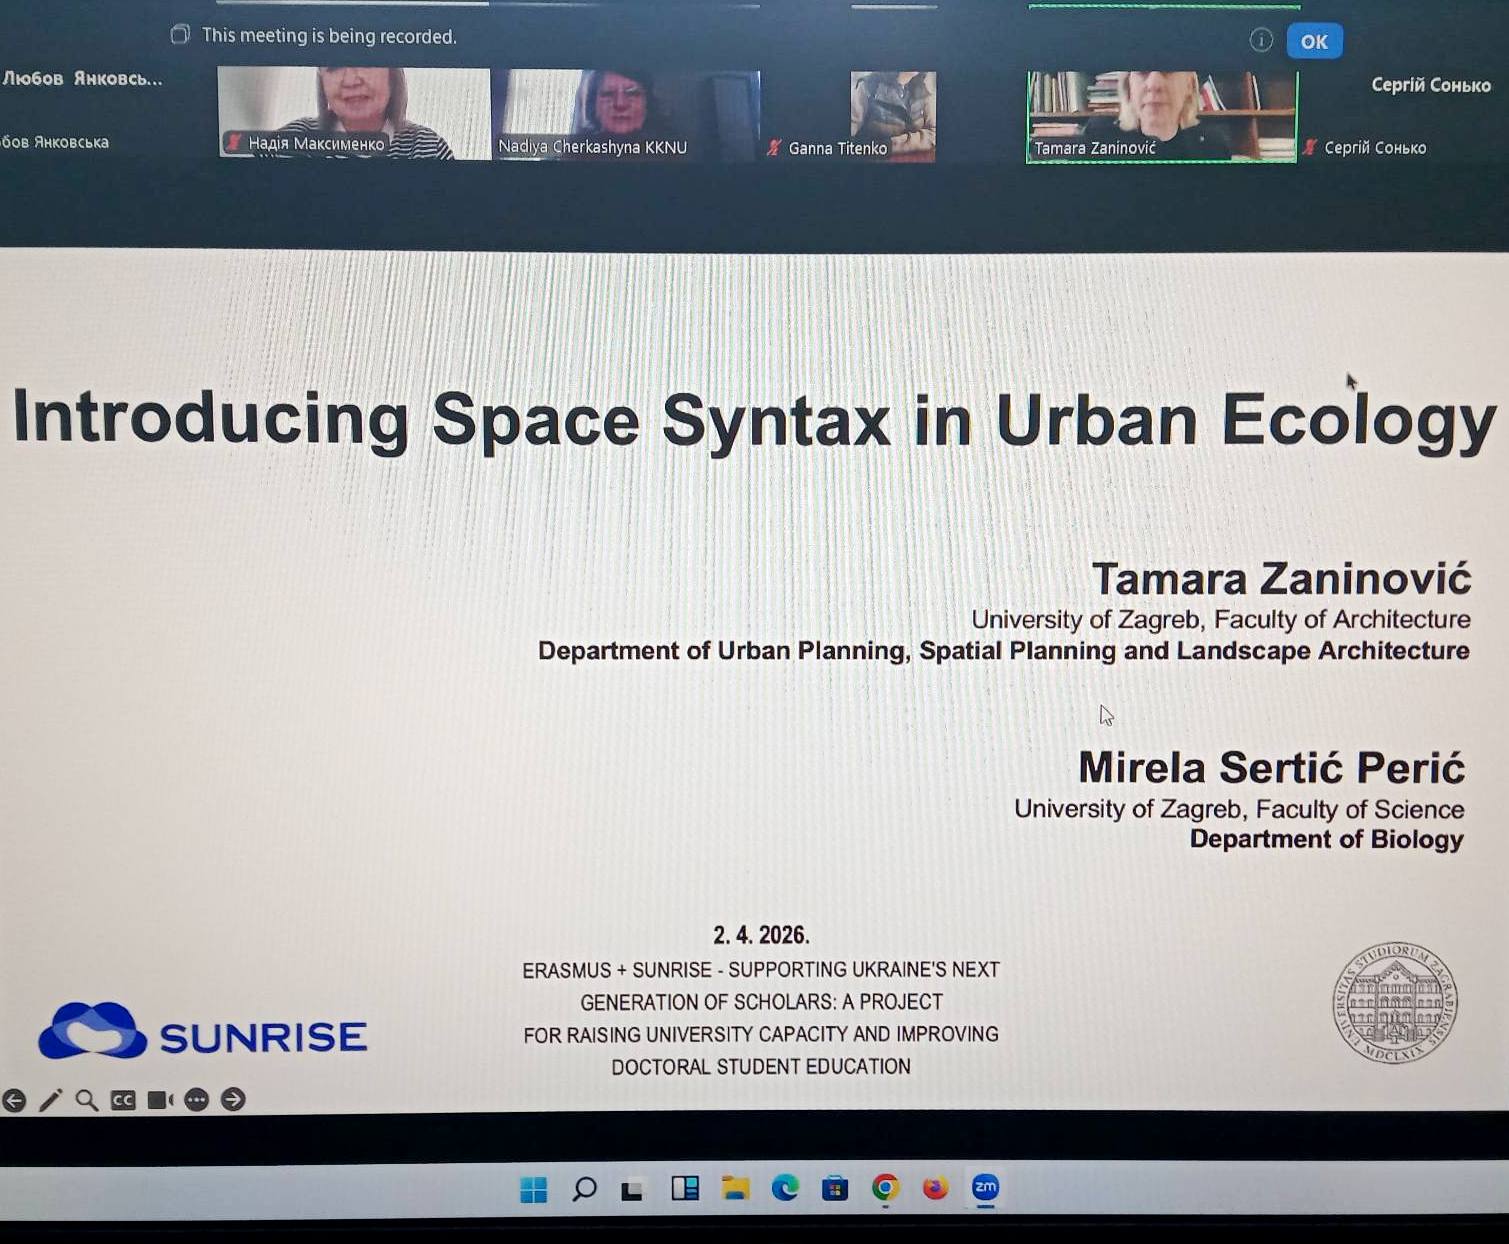Open the slide zoom magnifier tool
This screenshot has height=1244, width=1509.
(x=87, y=1101)
